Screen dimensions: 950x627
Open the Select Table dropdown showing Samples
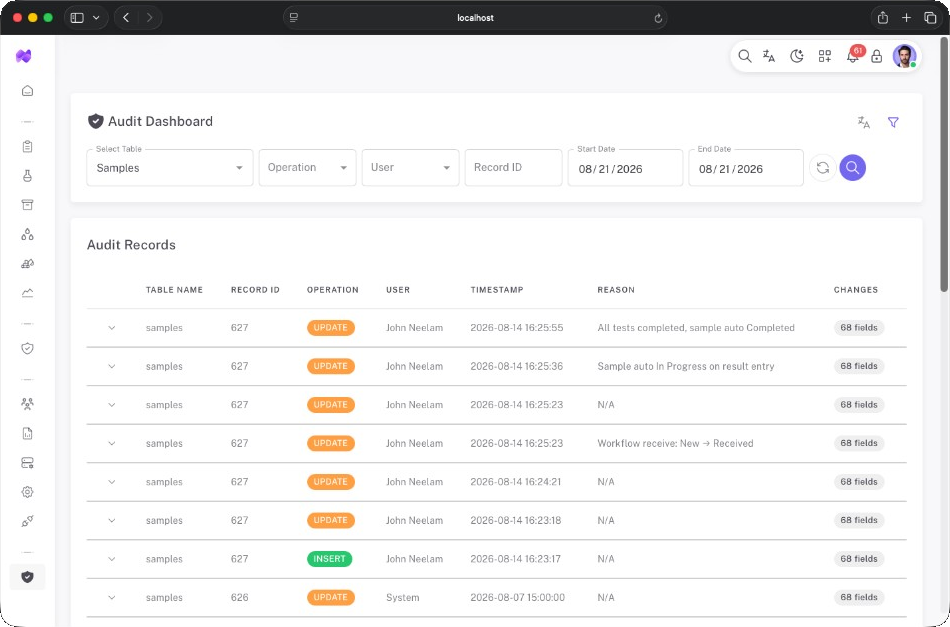coord(170,168)
